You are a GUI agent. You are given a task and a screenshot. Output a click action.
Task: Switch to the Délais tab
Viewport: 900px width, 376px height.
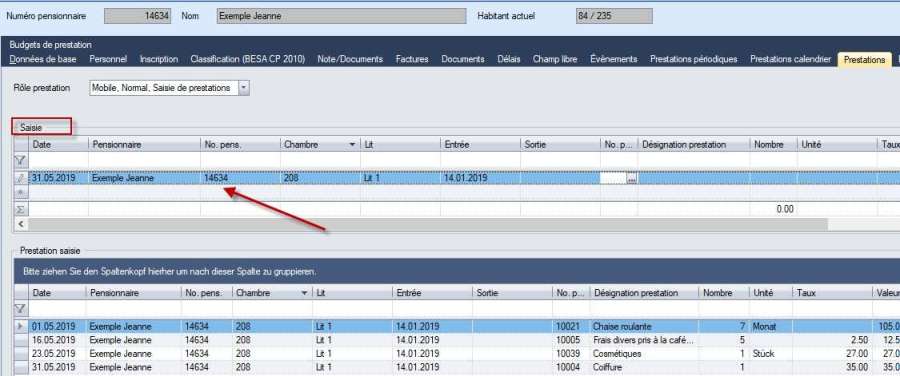tap(509, 59)
